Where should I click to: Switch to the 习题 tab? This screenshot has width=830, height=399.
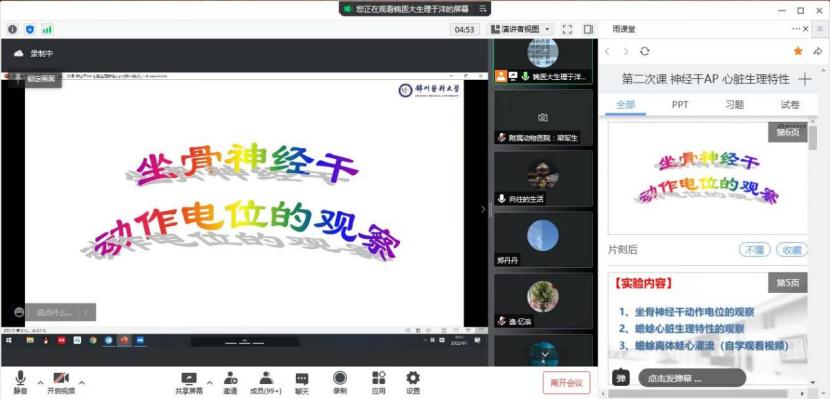(x=735, y=105)
